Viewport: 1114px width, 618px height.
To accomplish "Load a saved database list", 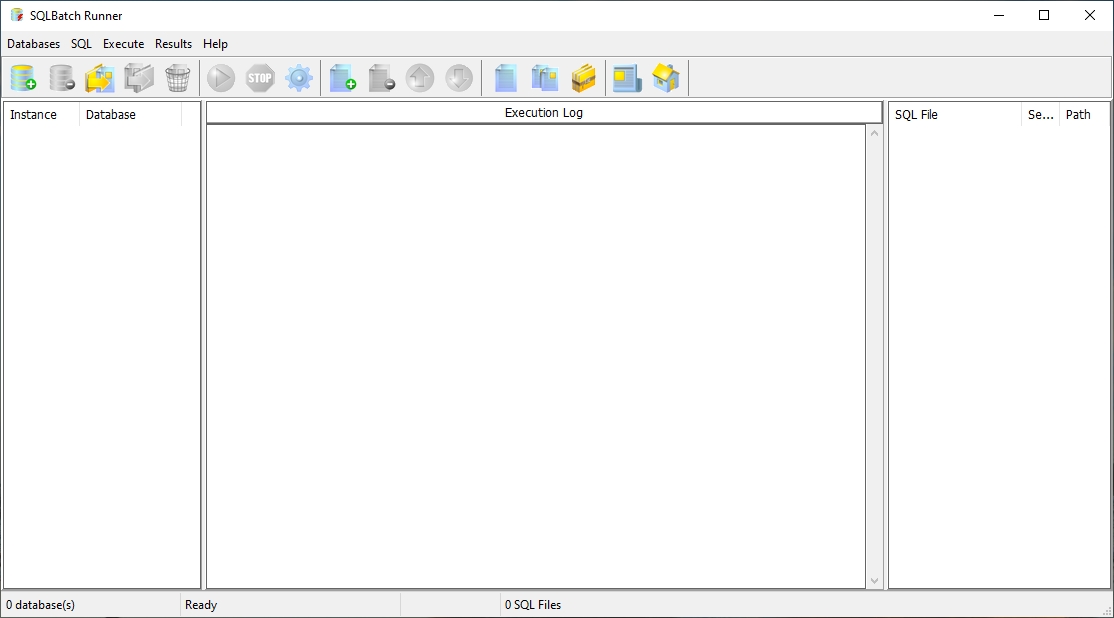I will 101,78.
